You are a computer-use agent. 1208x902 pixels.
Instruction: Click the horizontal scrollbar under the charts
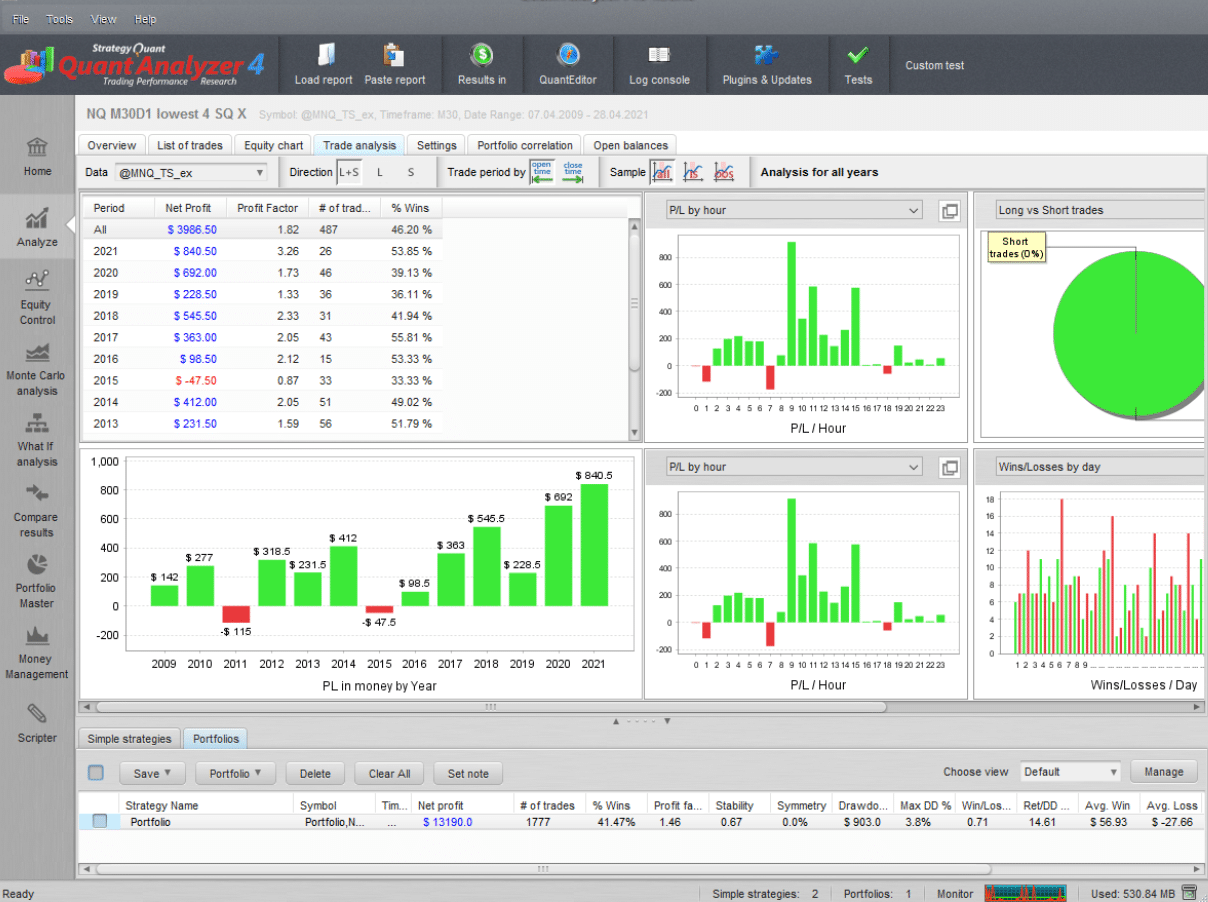coord(488,706)
